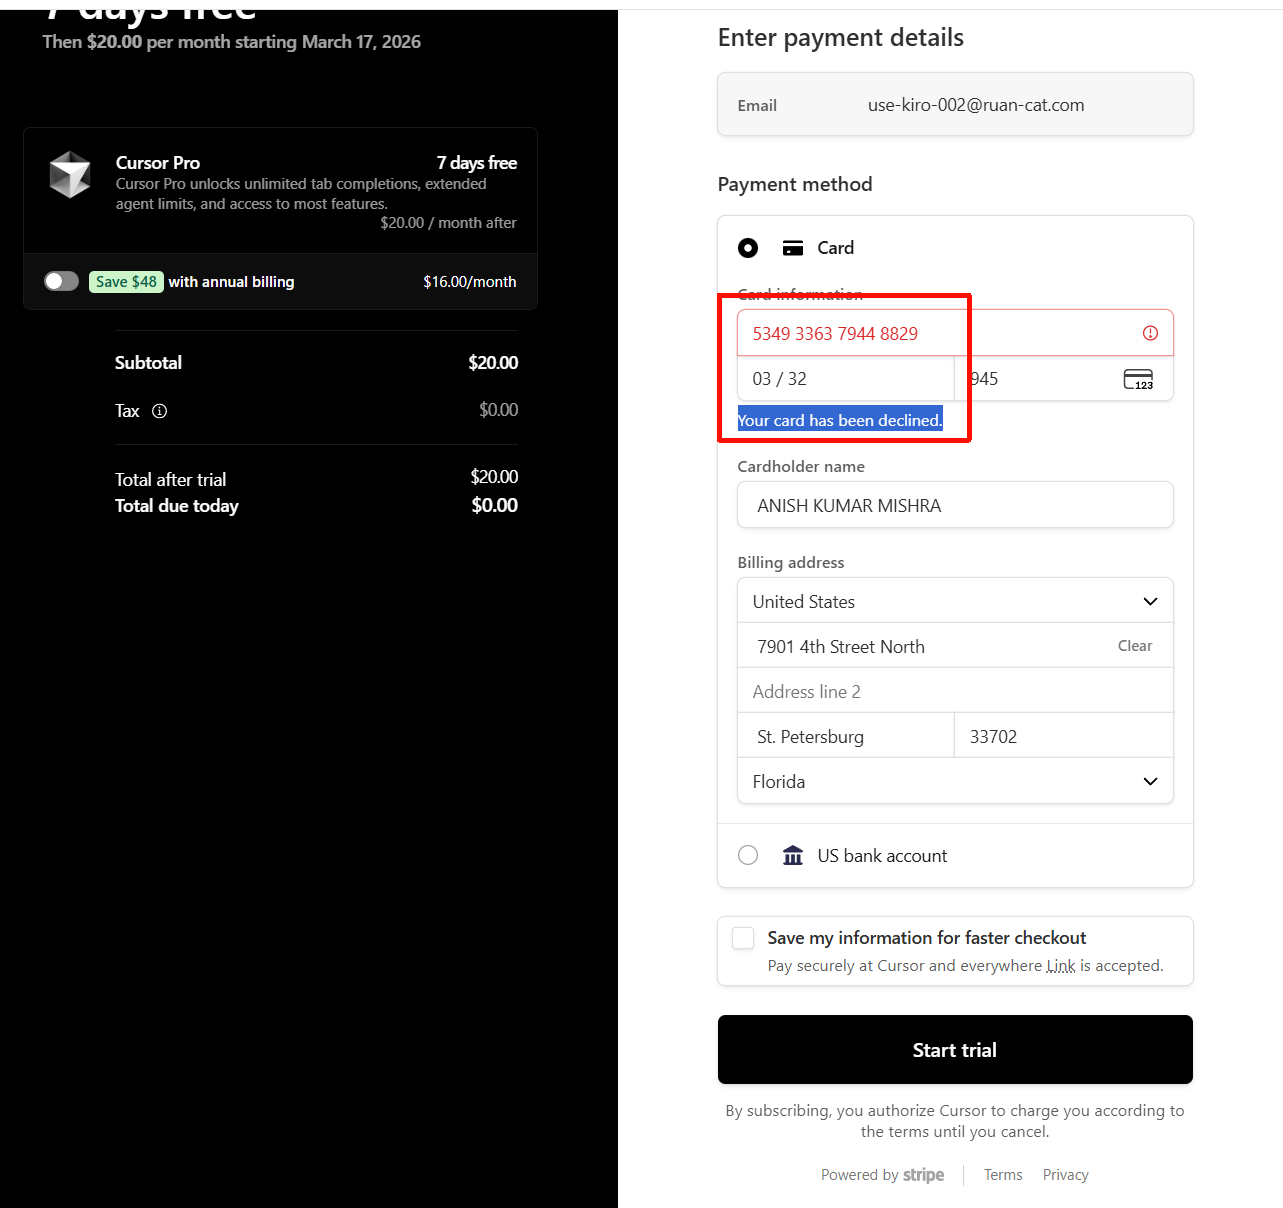Select the US bank account radio button
The width and height of the screenshot is (1283, 1208).
point(748,856)
